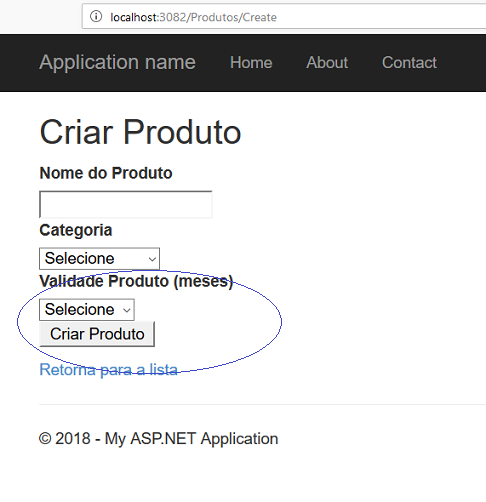This screenshot has width=486, height=502.
Task: Click the Validade Produto (meses) label
Action: point(136,281)
